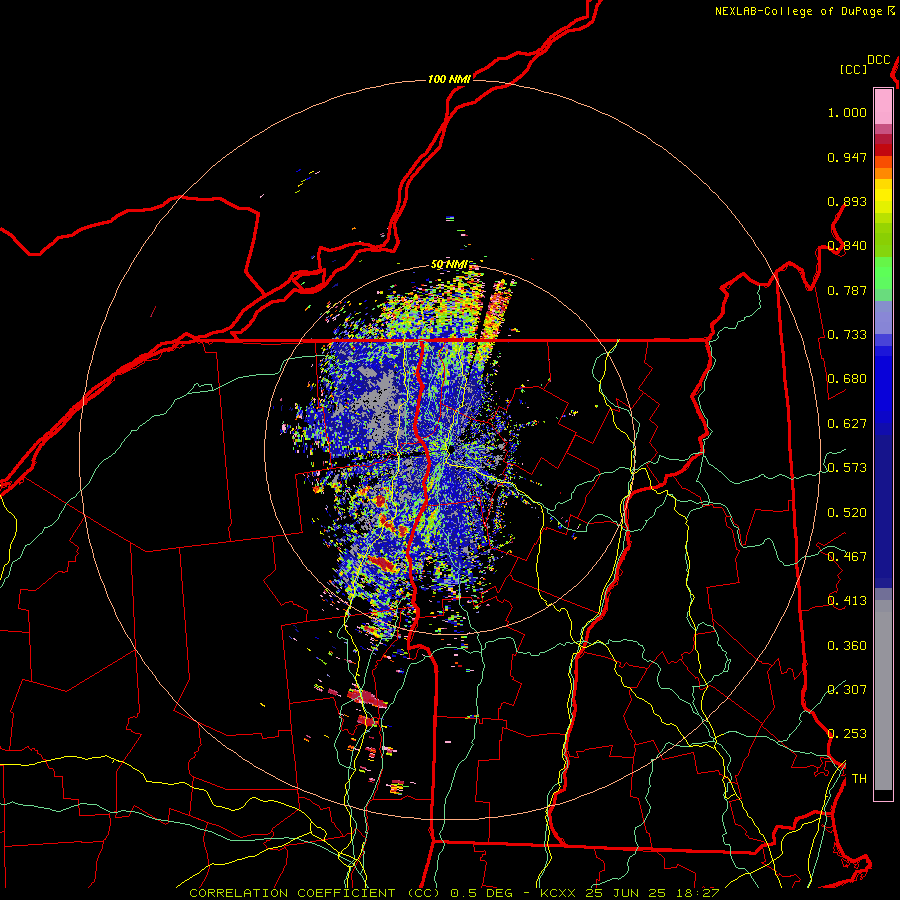Click the 0.360 scale value

click(847, 646)
